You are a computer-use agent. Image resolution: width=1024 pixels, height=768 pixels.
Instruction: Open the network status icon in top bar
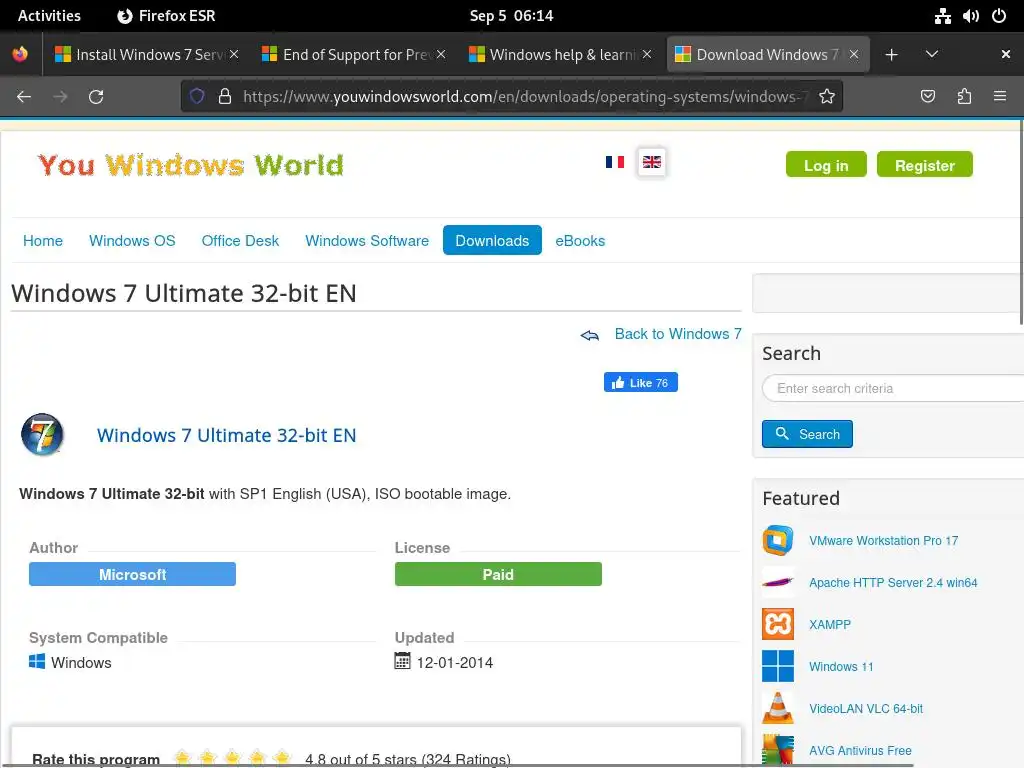coord(942,16)
